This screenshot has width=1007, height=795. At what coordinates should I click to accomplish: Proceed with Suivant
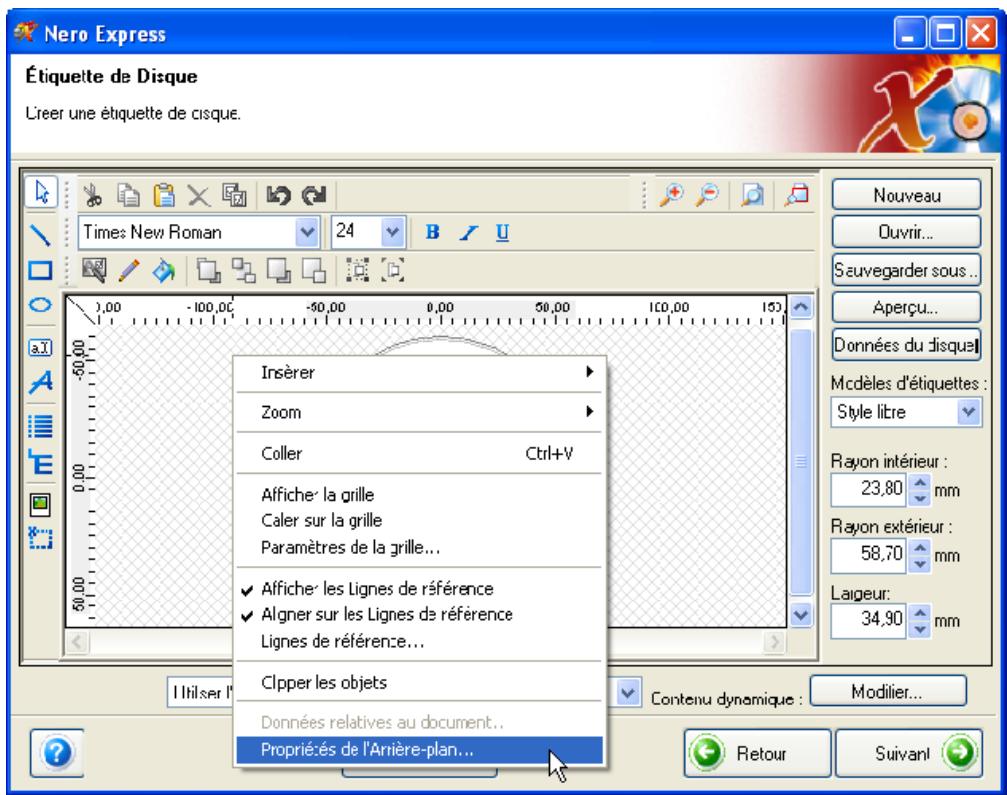tap(909, 753)
